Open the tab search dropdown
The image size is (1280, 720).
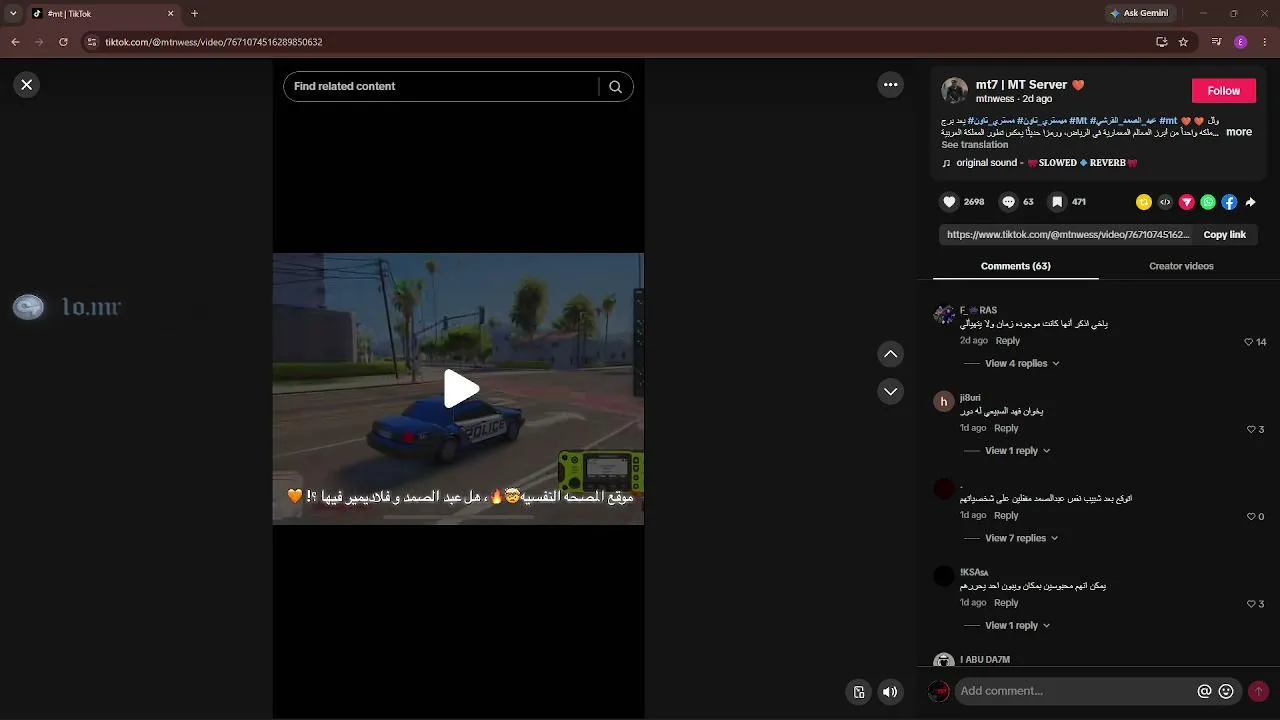[x=13, y=14]
